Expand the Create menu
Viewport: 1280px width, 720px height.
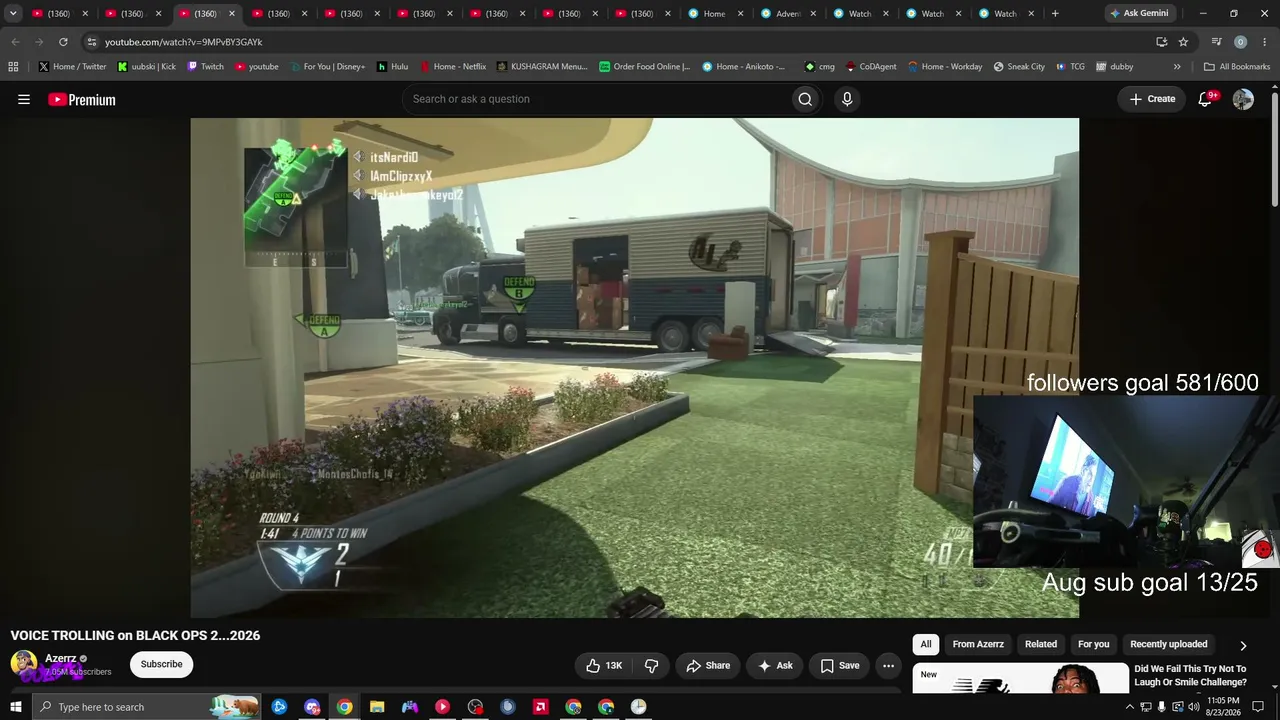1152,99
